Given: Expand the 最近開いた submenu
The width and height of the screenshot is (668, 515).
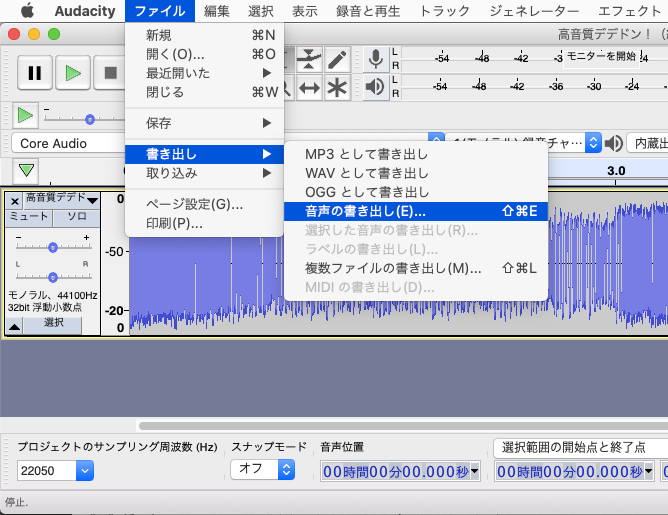Looking at the screenshot, I should coord(204,73).
